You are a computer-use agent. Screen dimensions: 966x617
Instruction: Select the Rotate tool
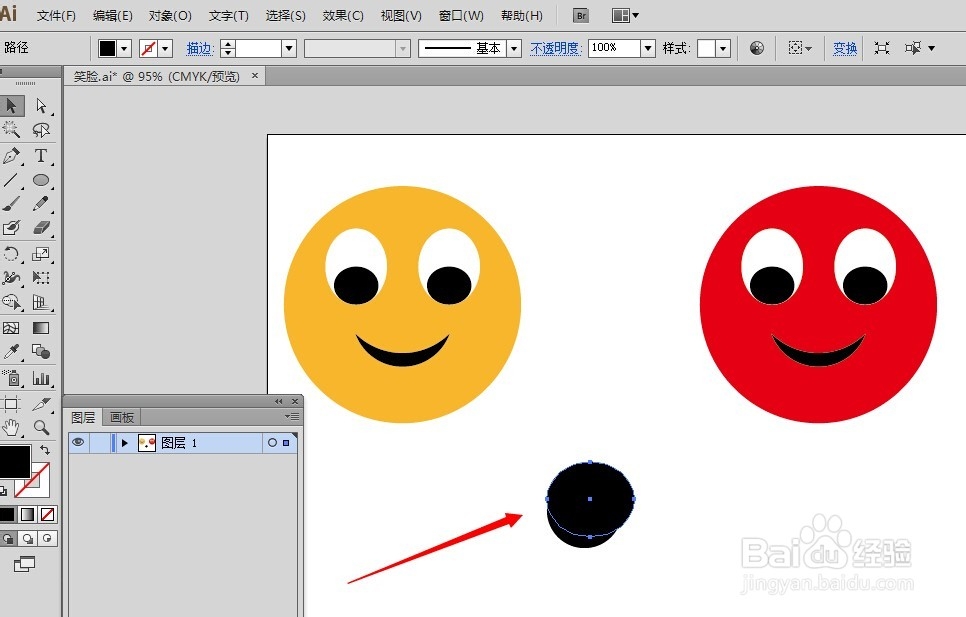tap(11, 253)
